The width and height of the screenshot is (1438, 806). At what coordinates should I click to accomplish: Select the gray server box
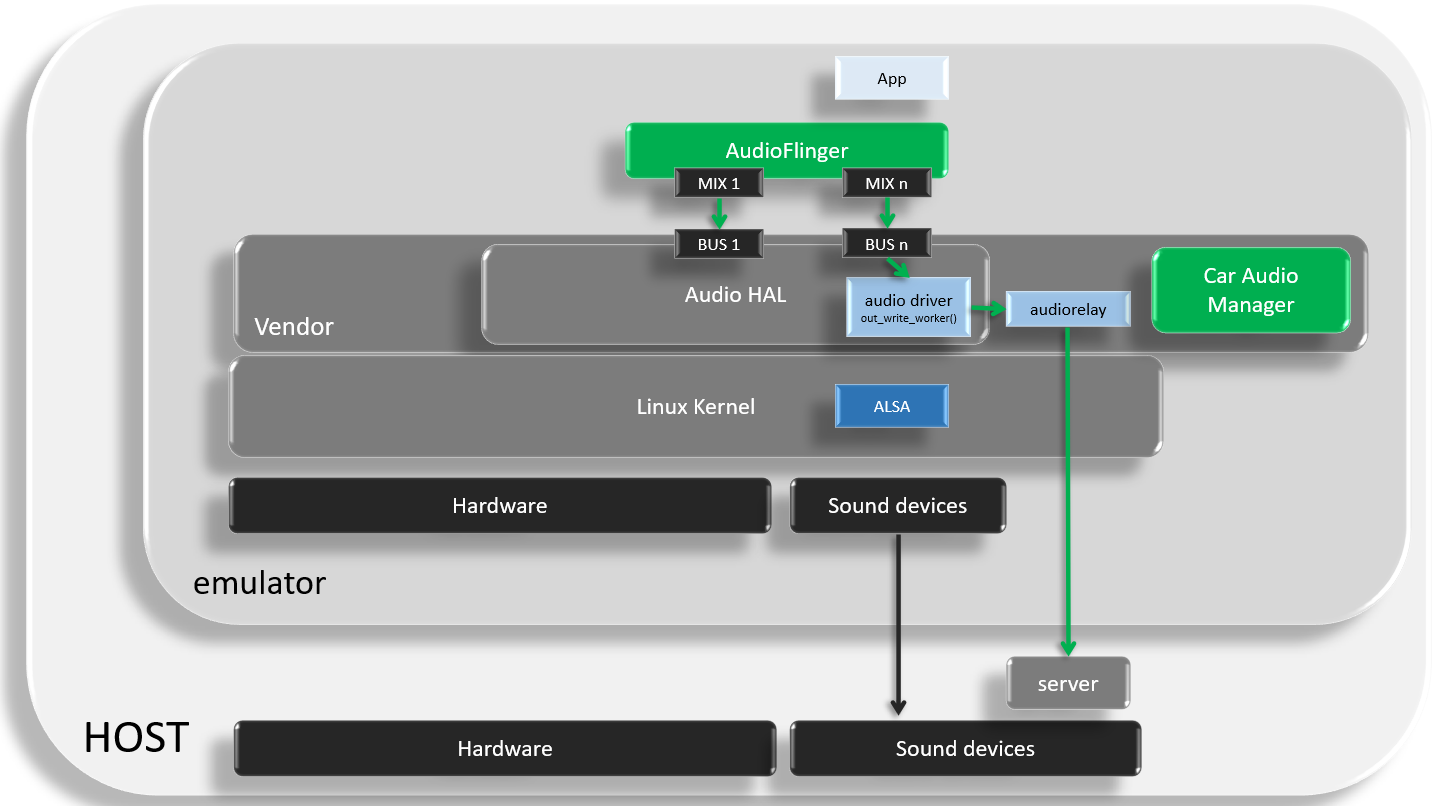[x=1068, y=684]
